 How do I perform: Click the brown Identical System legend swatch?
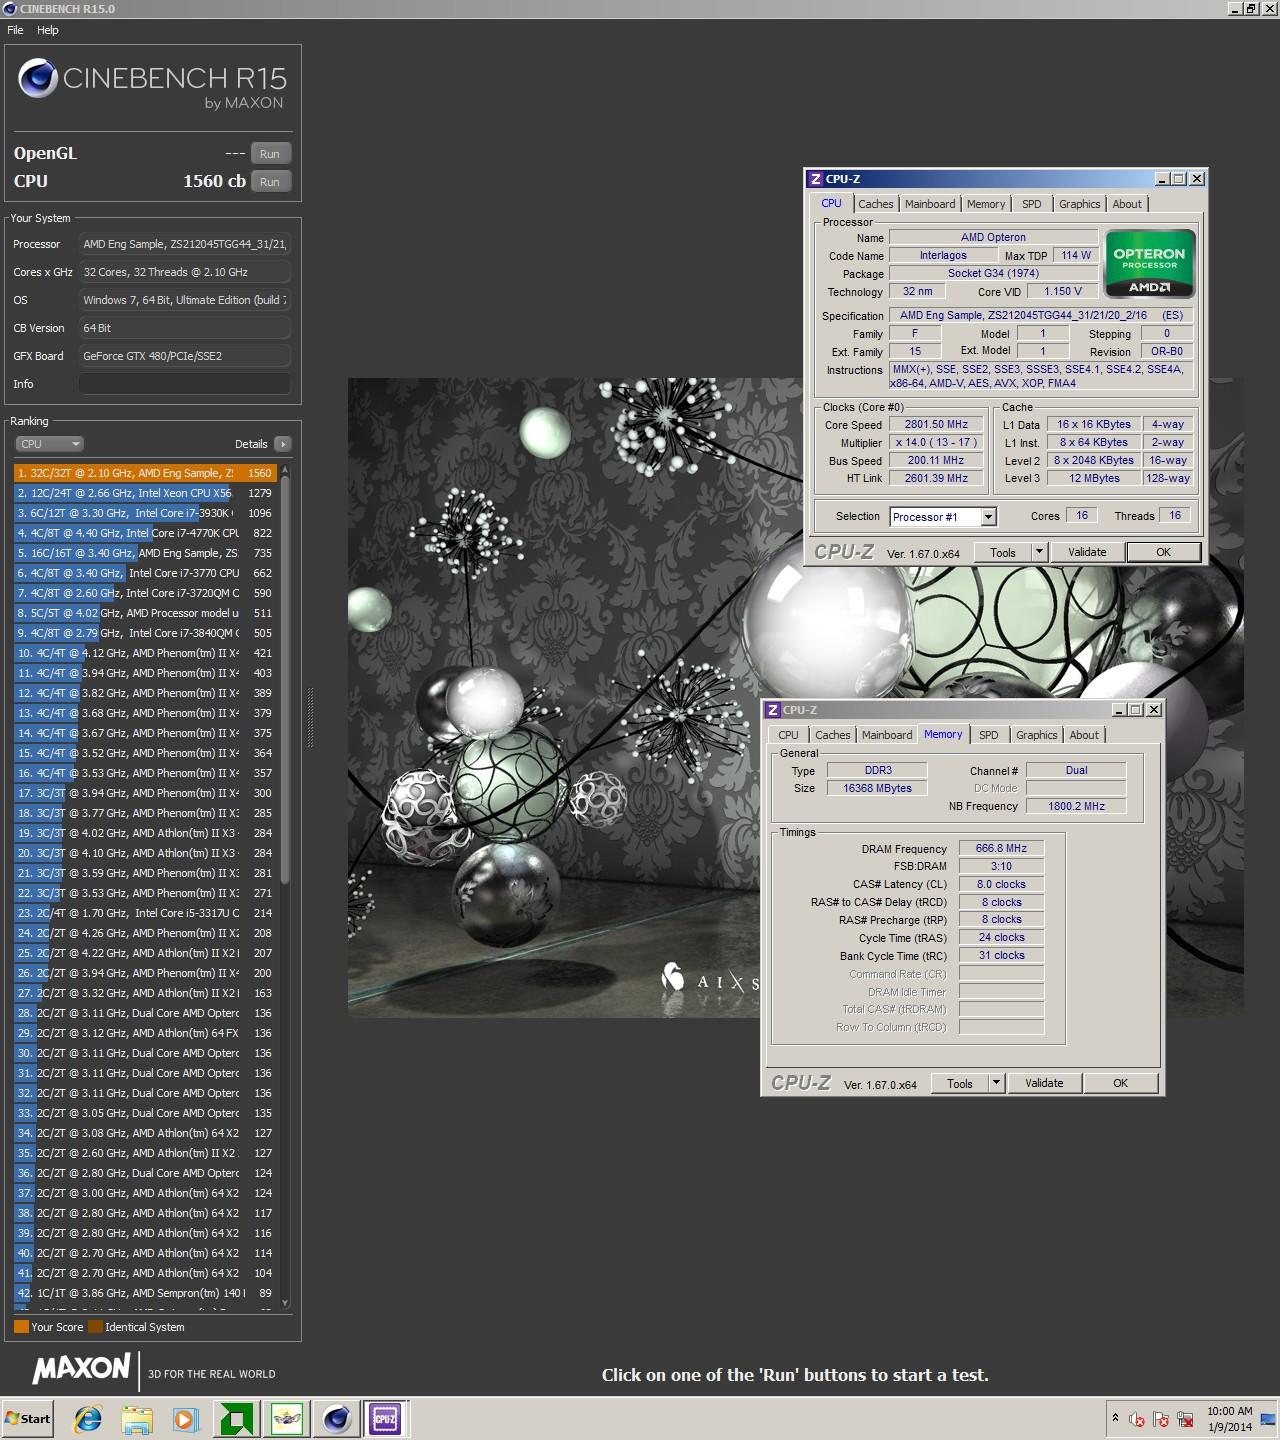pyautogui.click(x=95, y=1327)
